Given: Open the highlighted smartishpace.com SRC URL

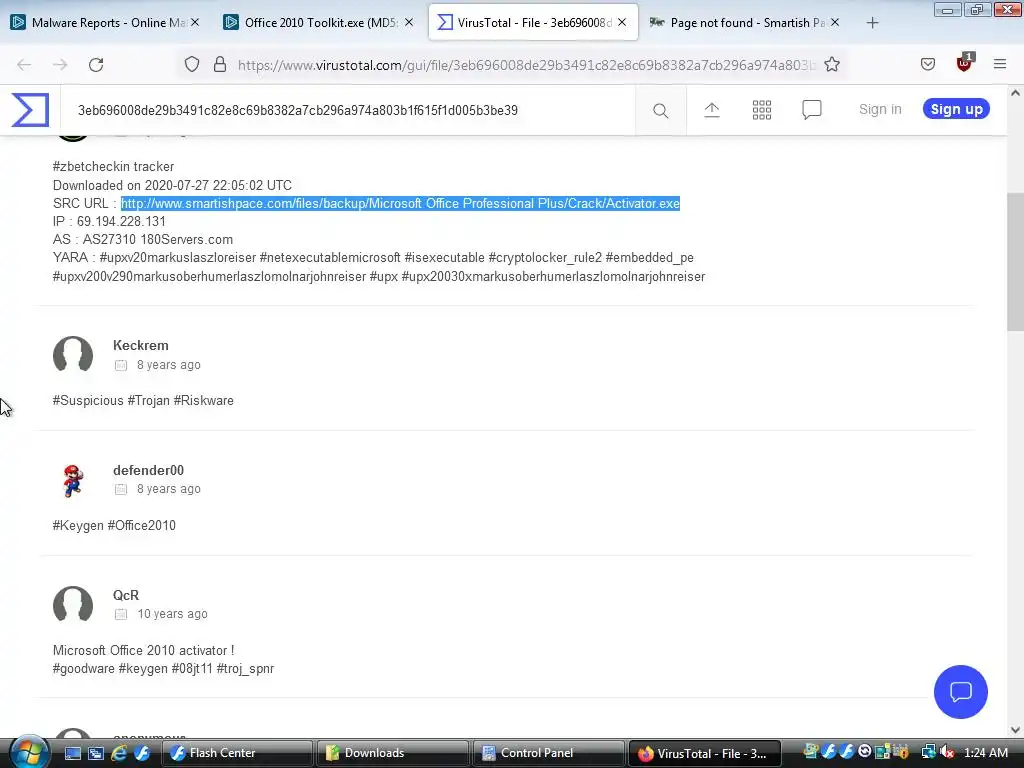Looking at the screenshot, I should point(400,204).
